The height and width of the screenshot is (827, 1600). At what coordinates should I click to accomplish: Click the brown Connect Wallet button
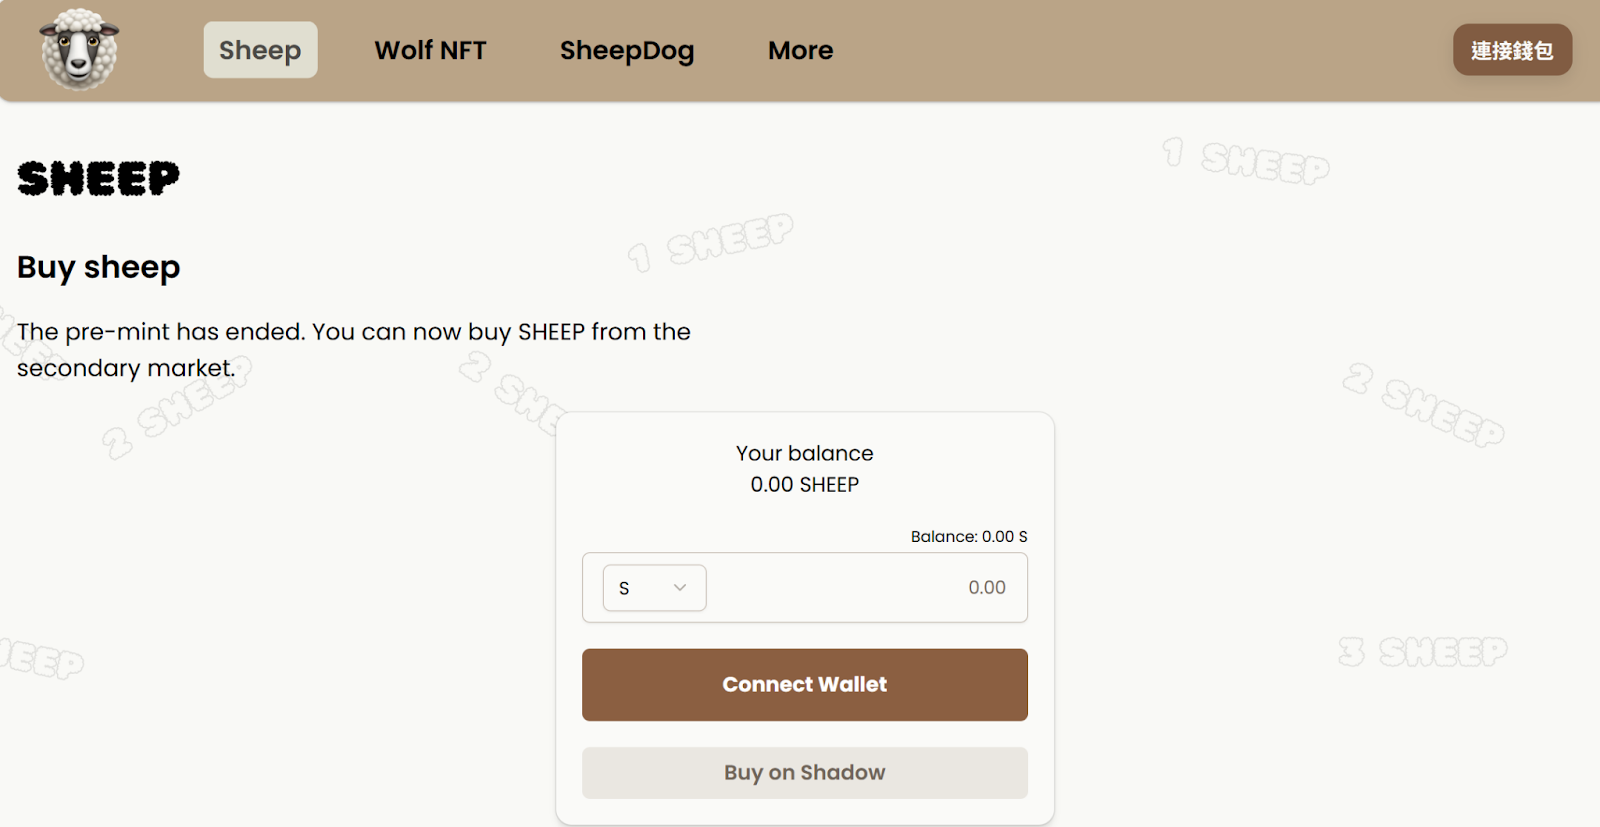pos(804,685)
